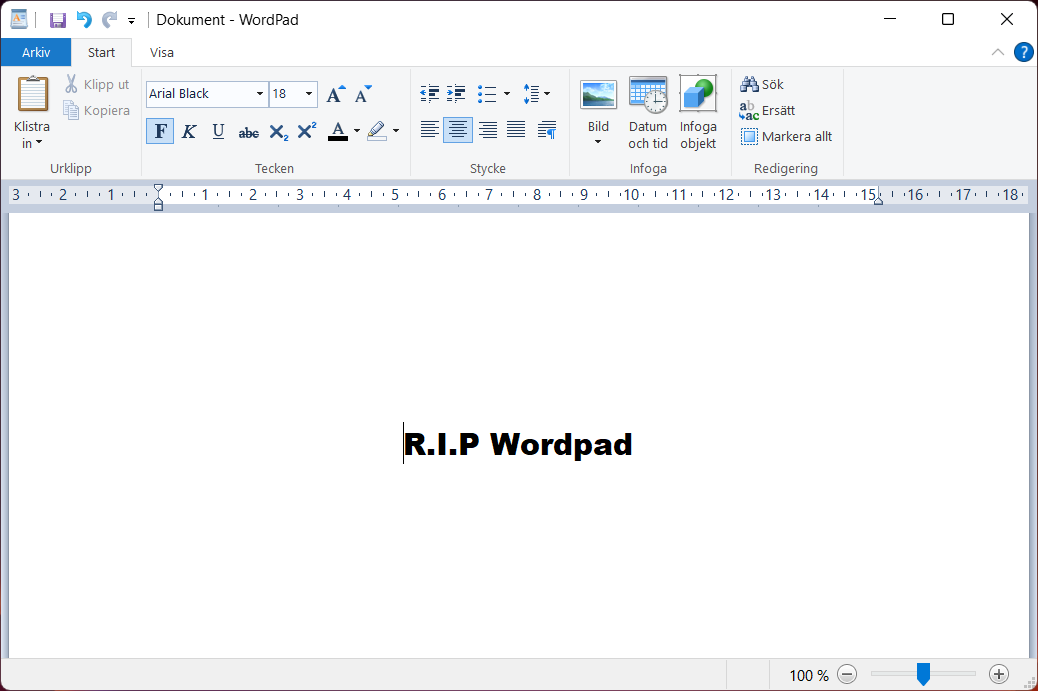
Task: Toggle italic formatting
Action: 189,130
